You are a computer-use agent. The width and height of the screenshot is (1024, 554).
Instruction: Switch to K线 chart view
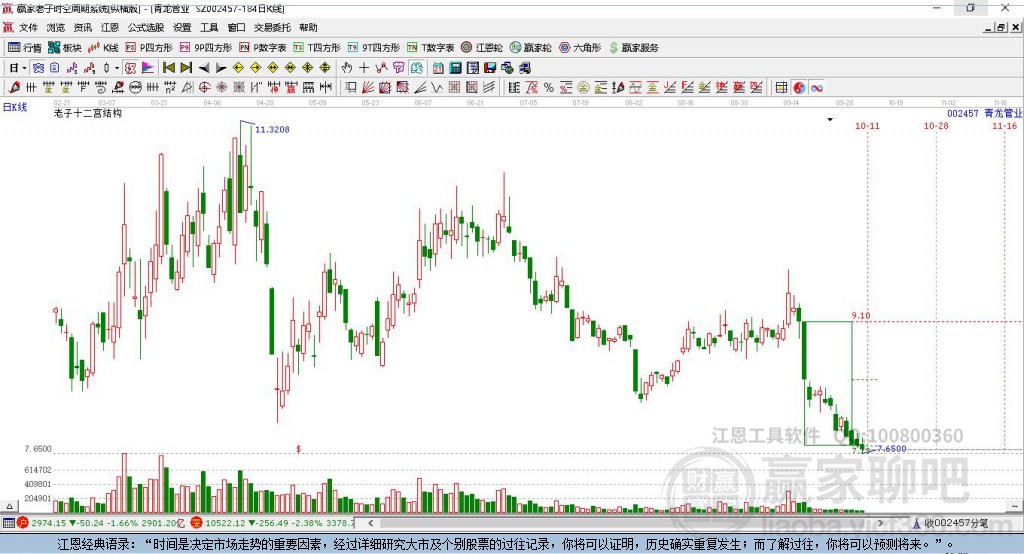103,48
